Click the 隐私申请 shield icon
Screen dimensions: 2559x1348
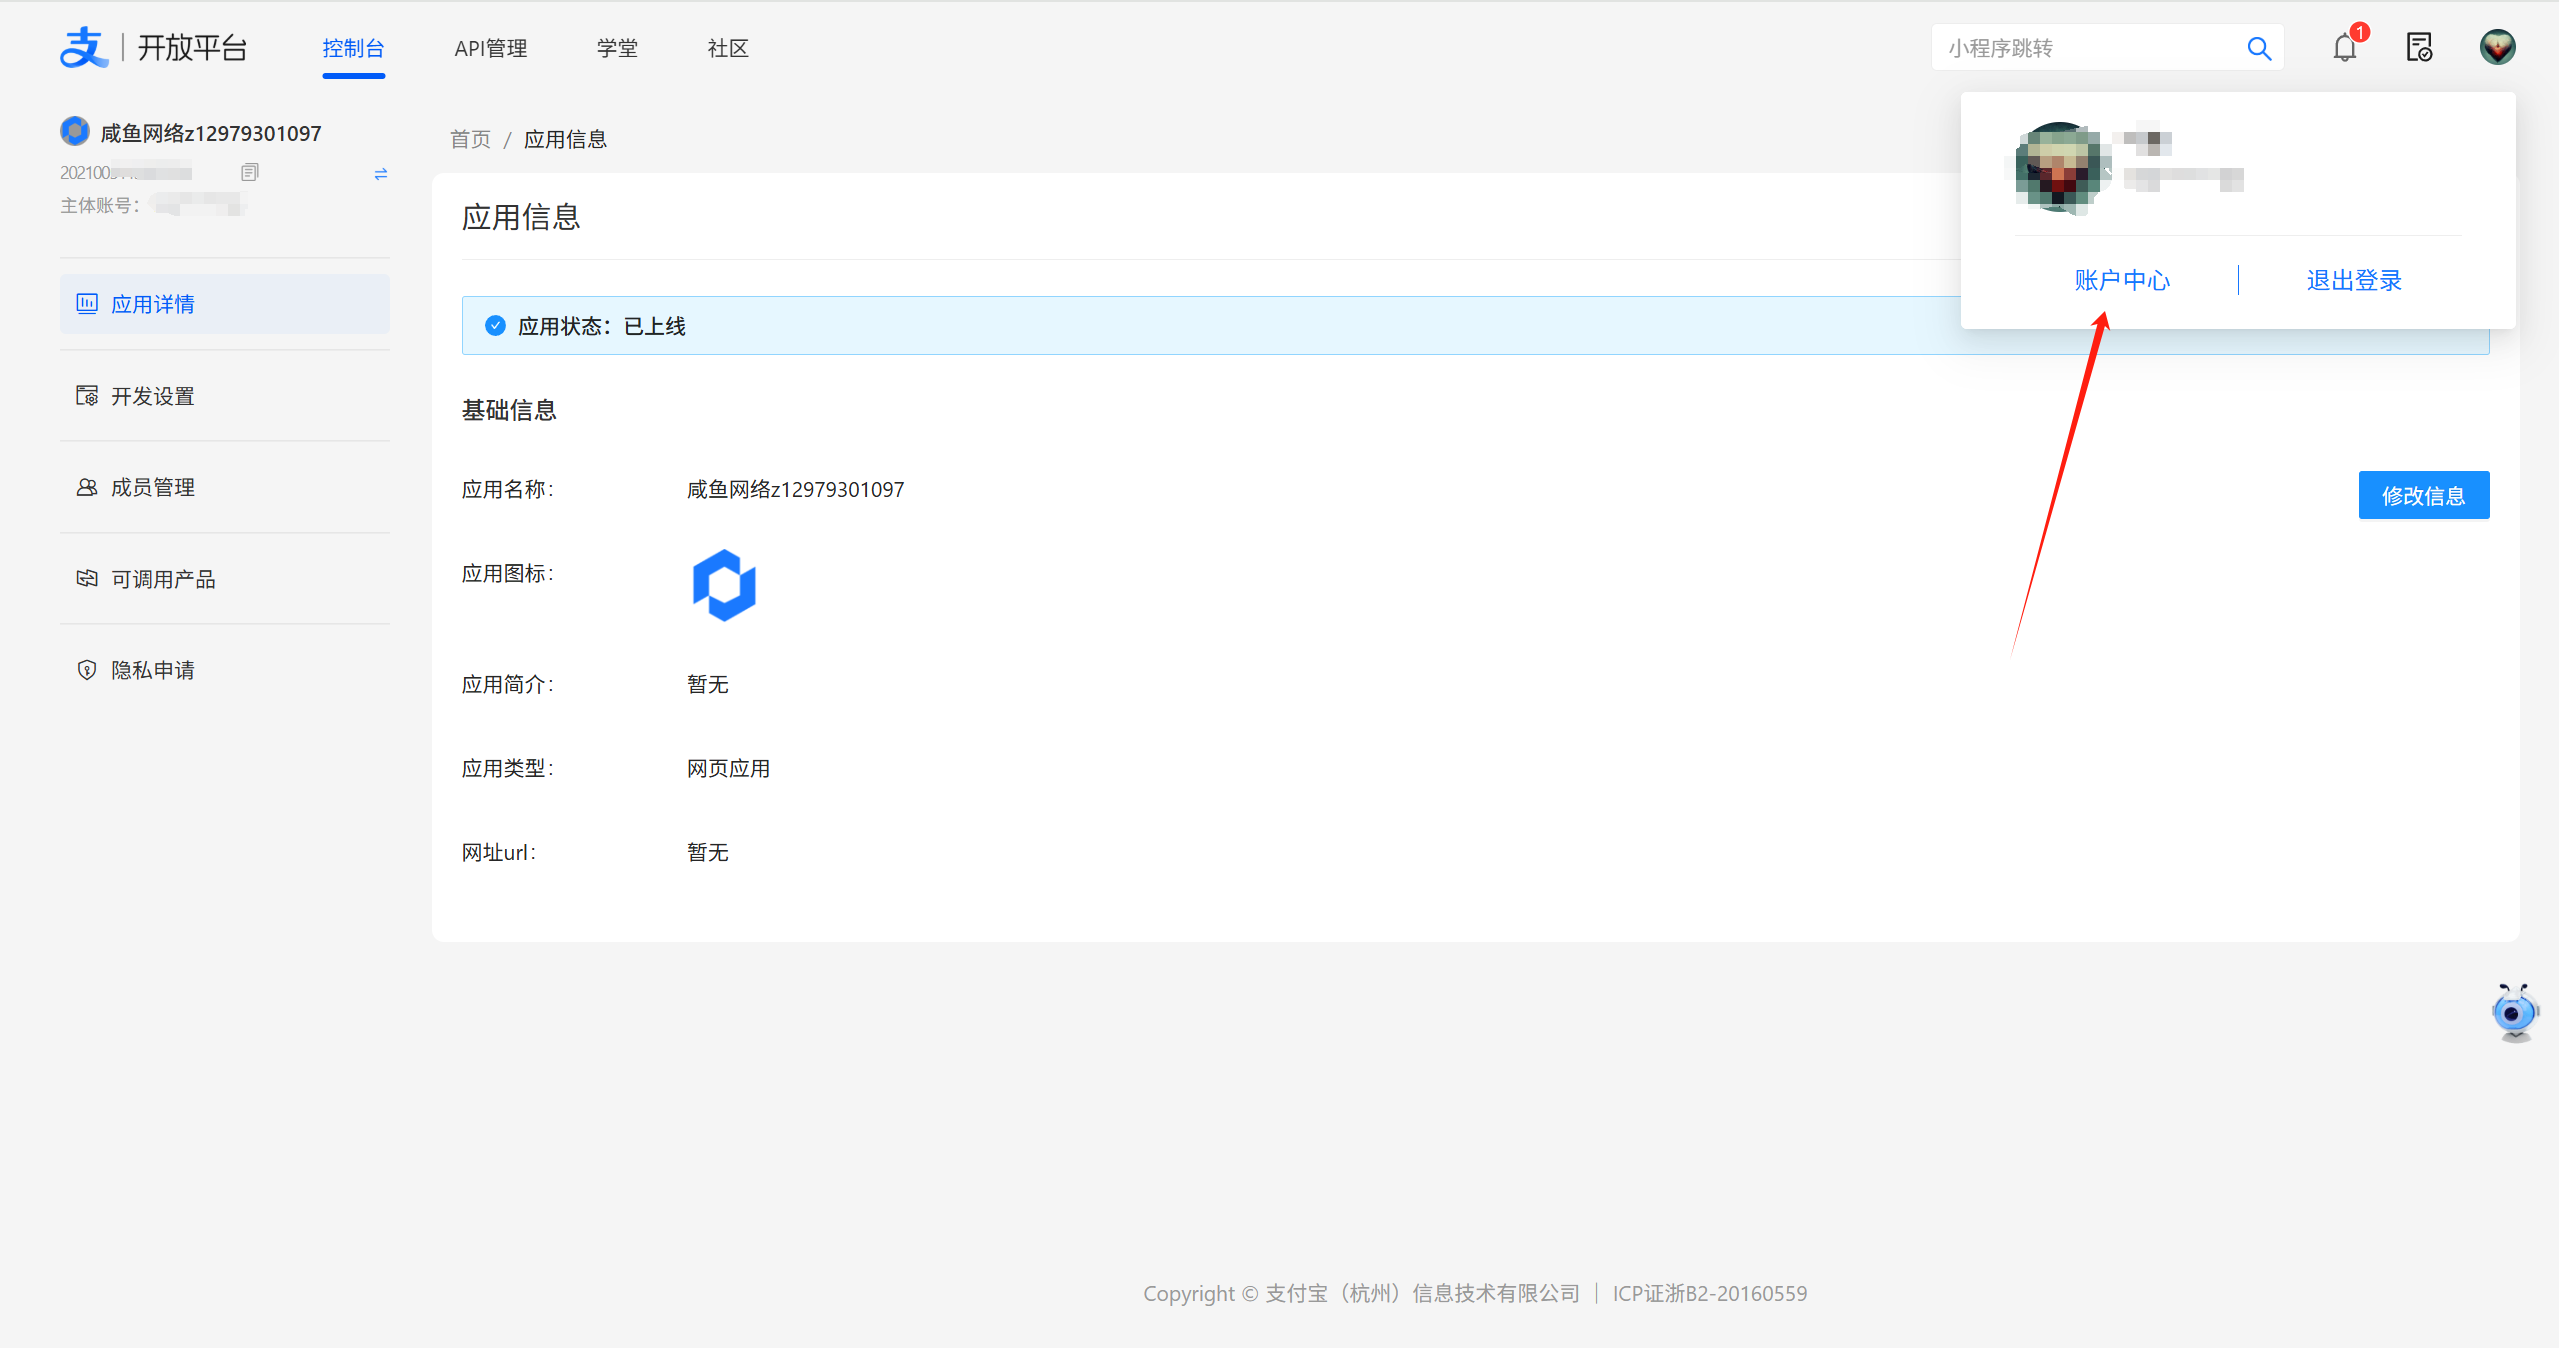click(x=87, y=670)
